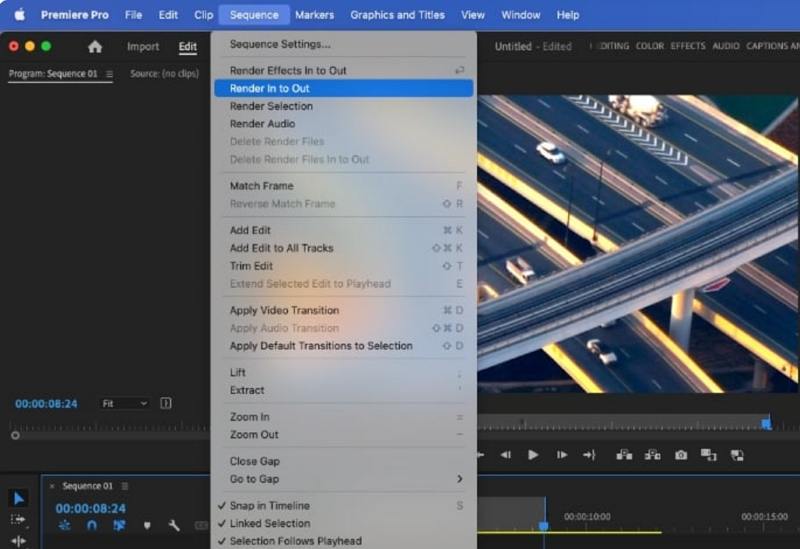Viewport: 800px width, 549px height.
Task: Click last monitor transport icon after Comparison View
Action: pyautogui.click(x=737, y=455)
